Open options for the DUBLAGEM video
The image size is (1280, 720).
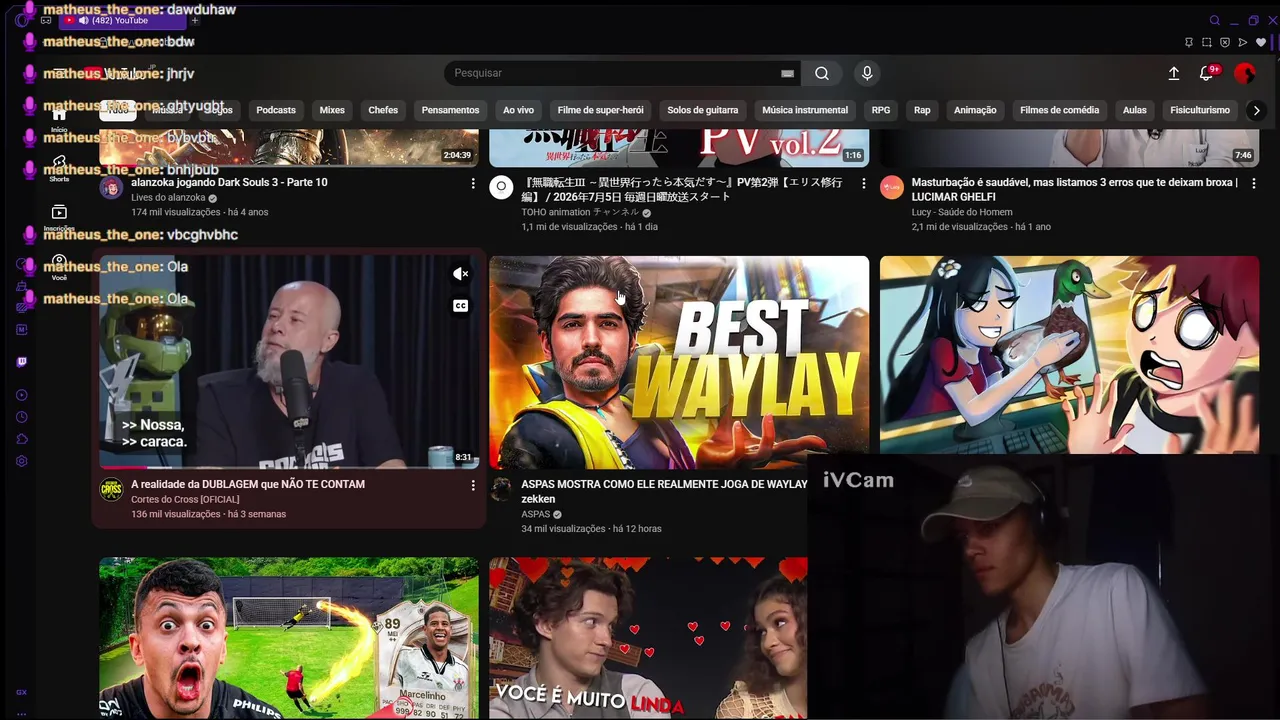click(473, 485)
